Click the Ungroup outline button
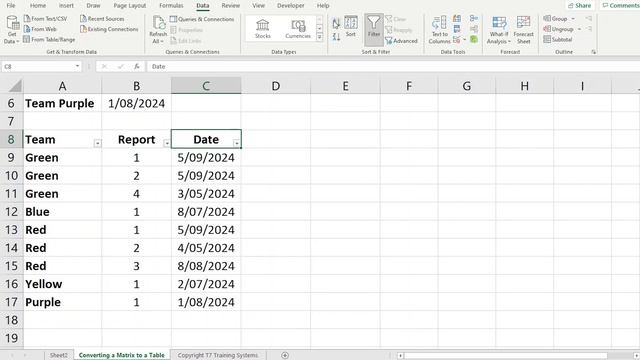Viewport: 640px width, 360px height. tap(558, 29)
